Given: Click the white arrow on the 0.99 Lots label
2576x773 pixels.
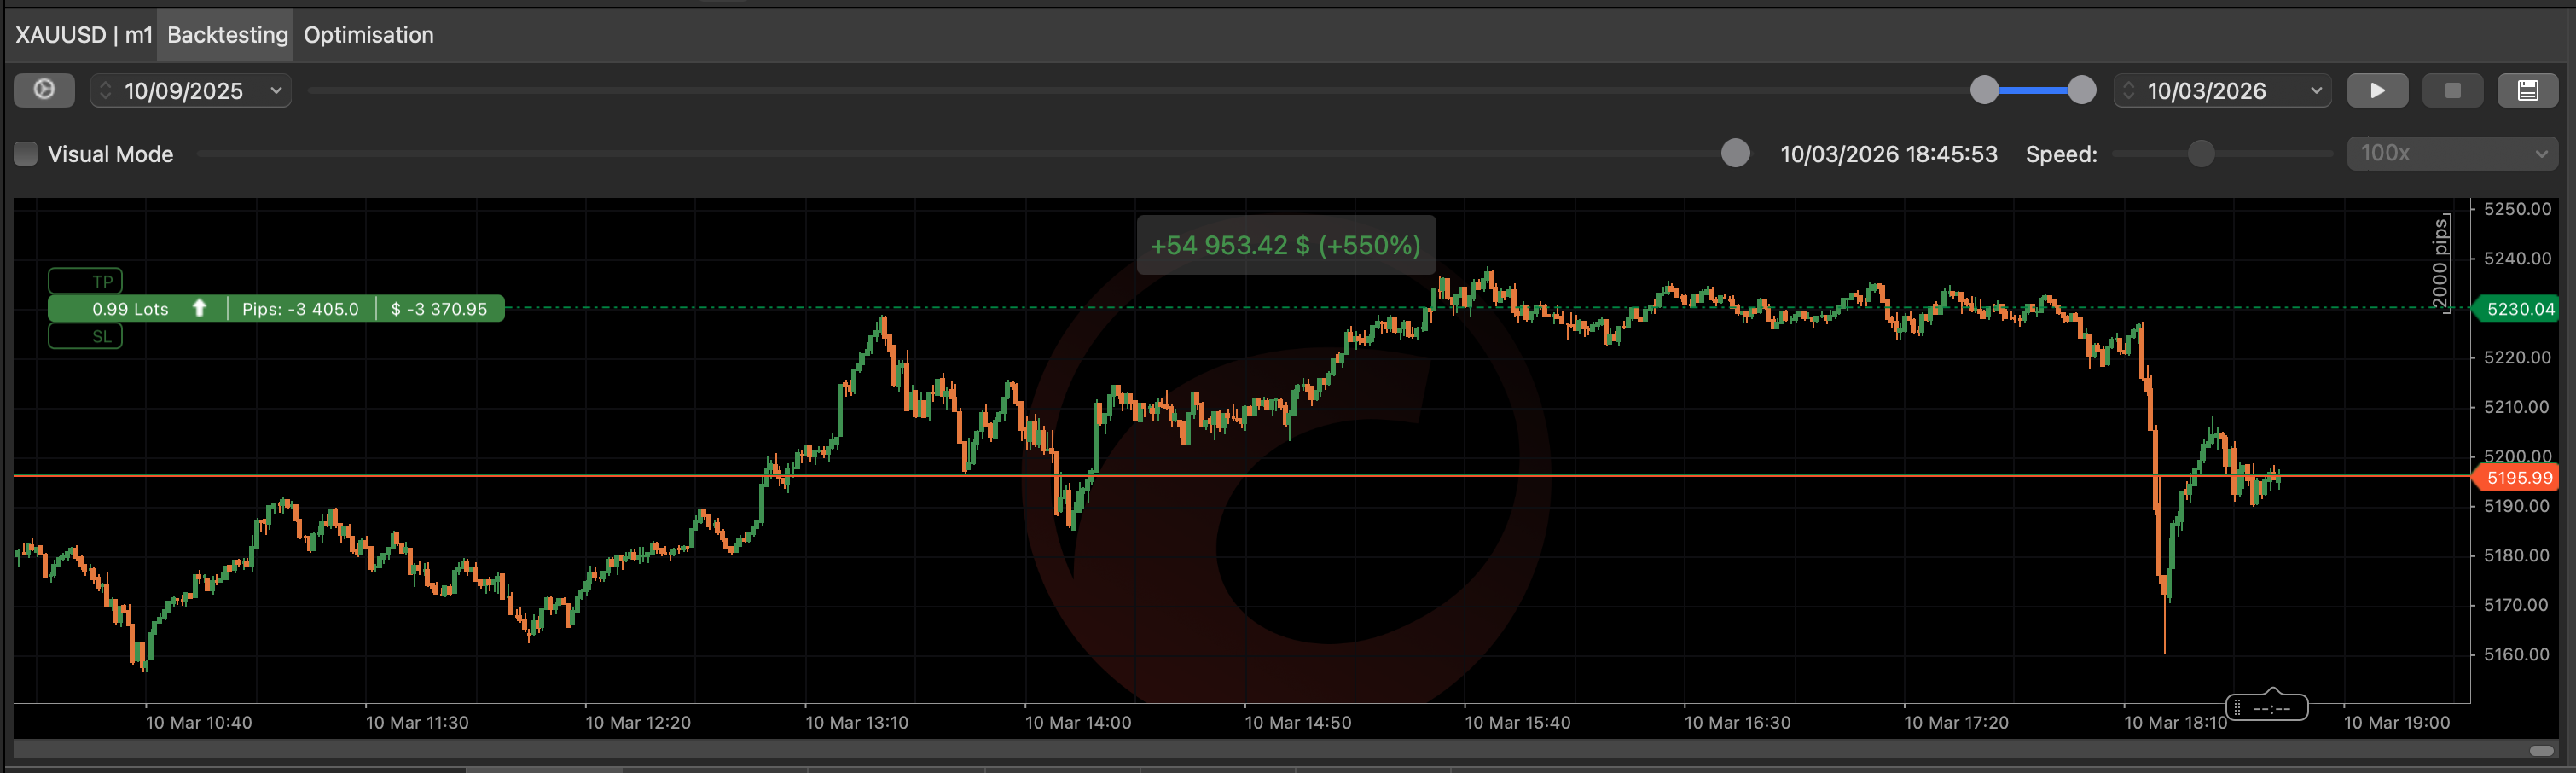Looking at the screenshot, I should click(199, 308).
